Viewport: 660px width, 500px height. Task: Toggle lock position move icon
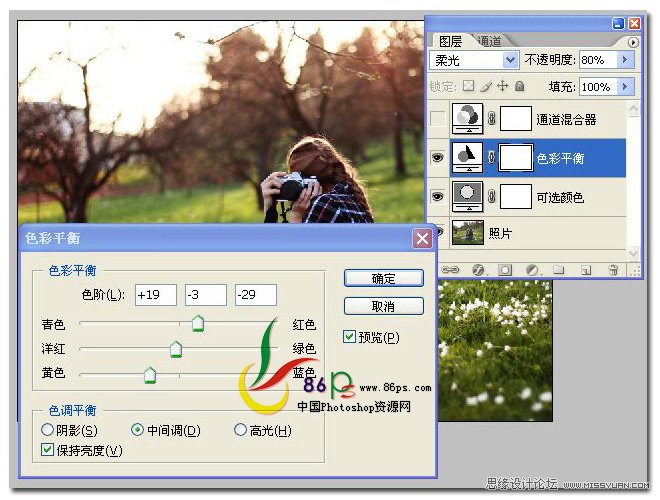coord(503,86)
